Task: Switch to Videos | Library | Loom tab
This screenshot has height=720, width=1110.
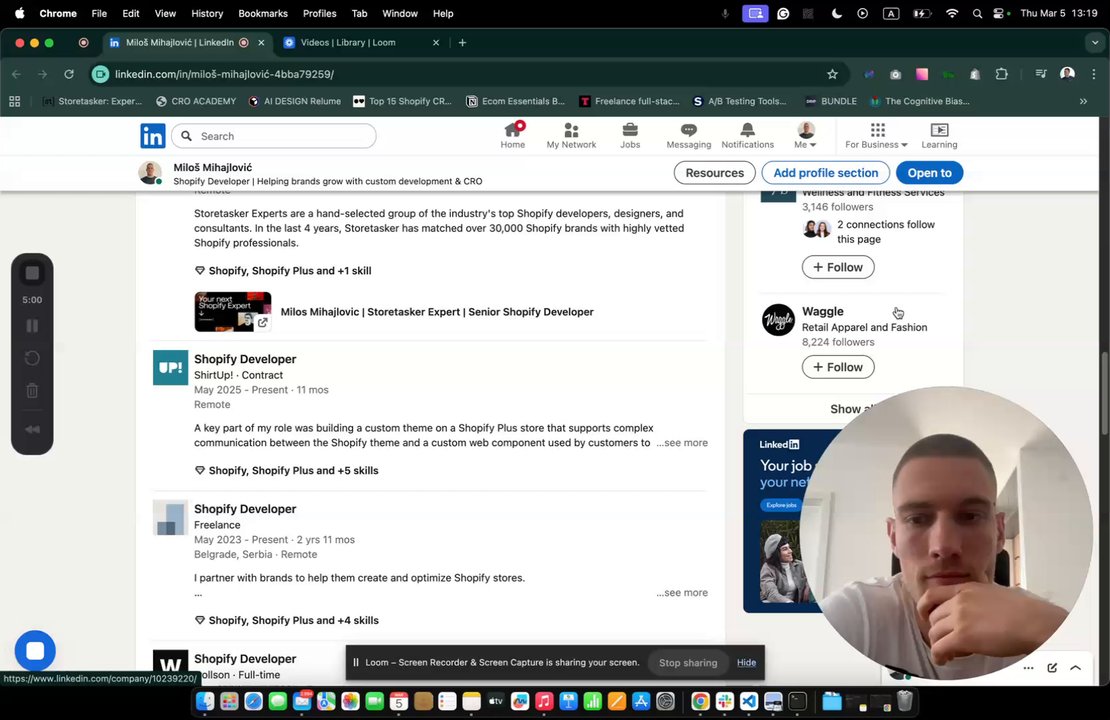Action: point(361,42)
